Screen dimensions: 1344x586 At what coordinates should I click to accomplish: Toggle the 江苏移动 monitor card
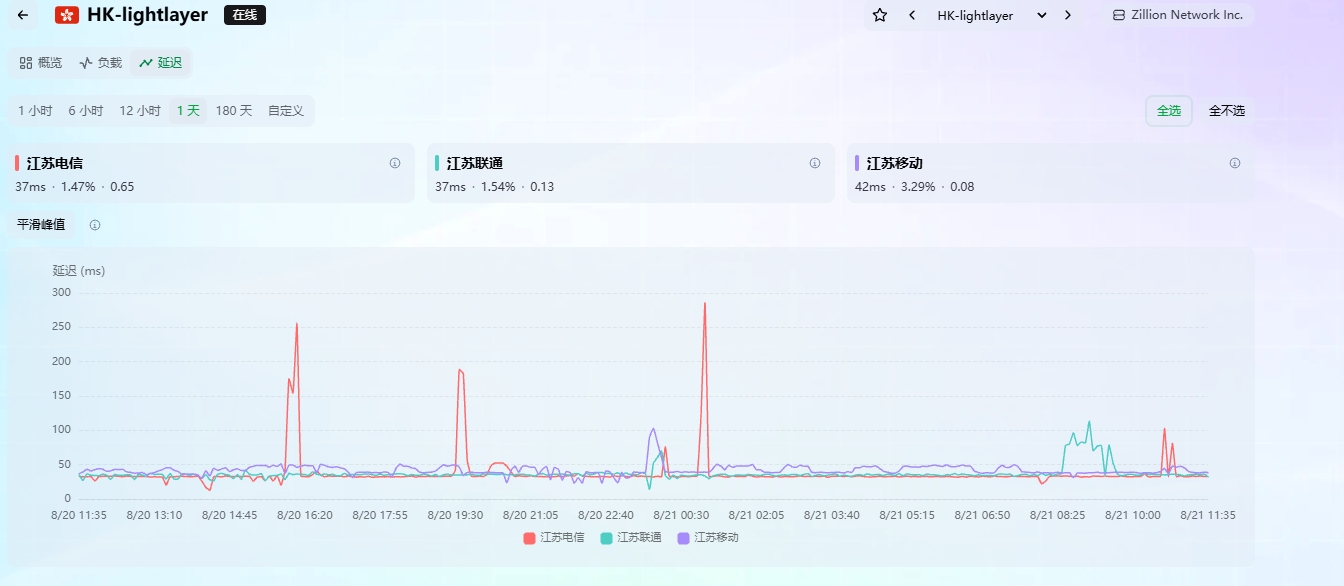[1050, 173]
